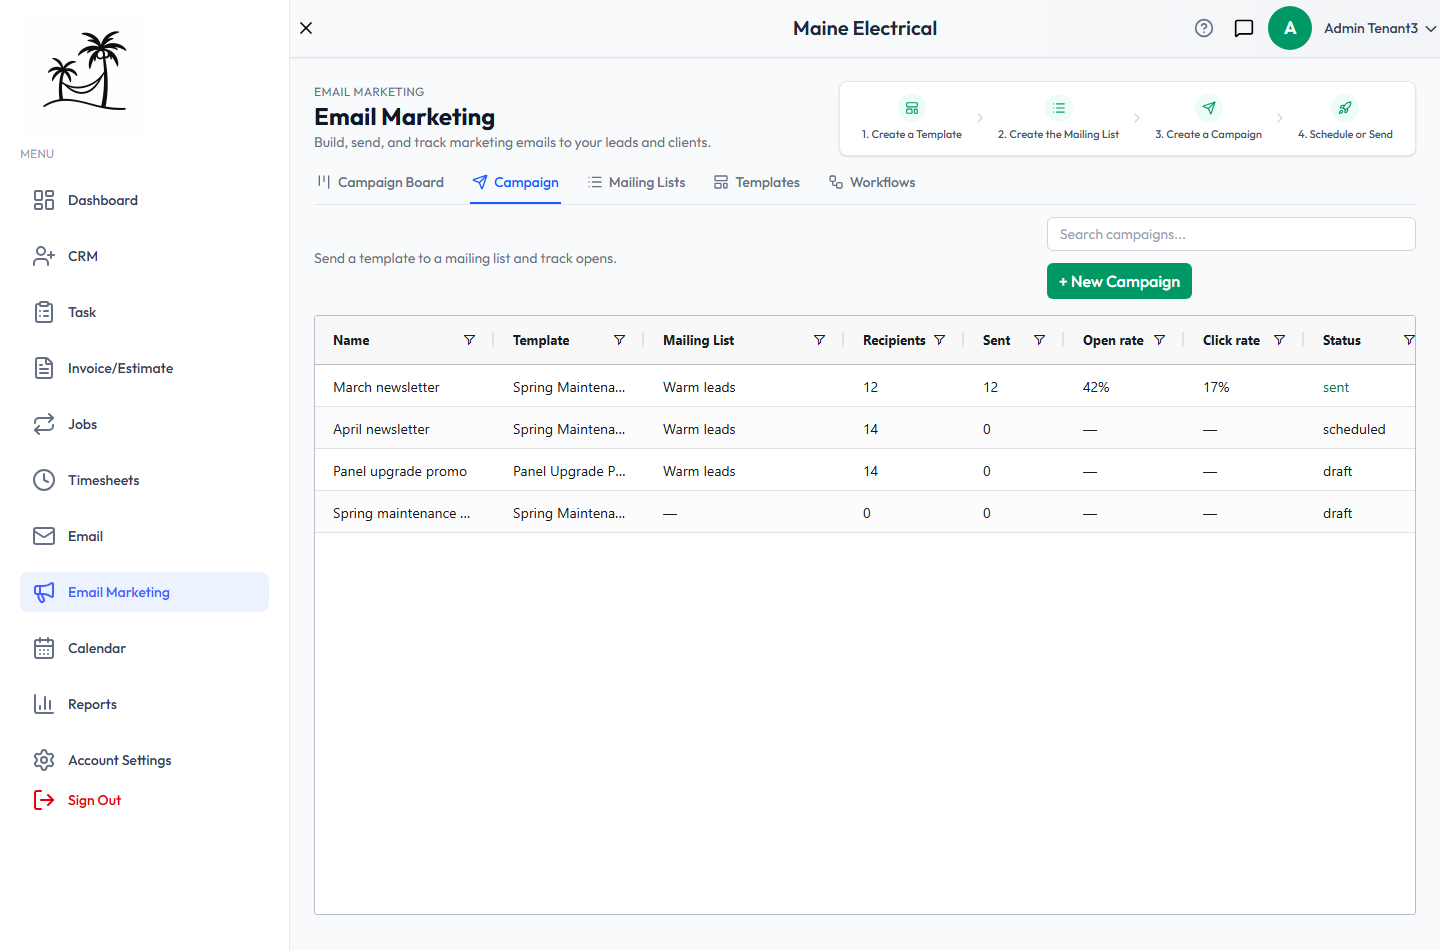The image size is (1440, 950).
Task: Click the Reports bar chart icon
Action: tap(44, 704)
